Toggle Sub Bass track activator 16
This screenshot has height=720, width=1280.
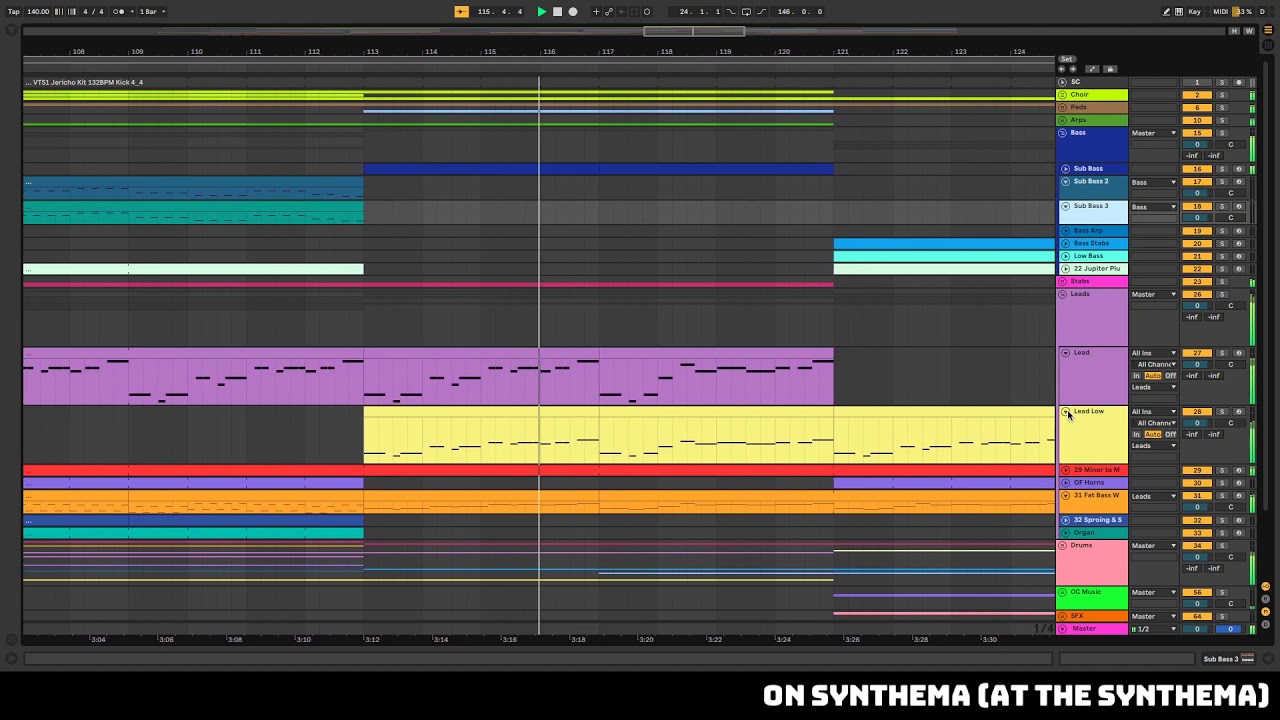[1197, 169]
